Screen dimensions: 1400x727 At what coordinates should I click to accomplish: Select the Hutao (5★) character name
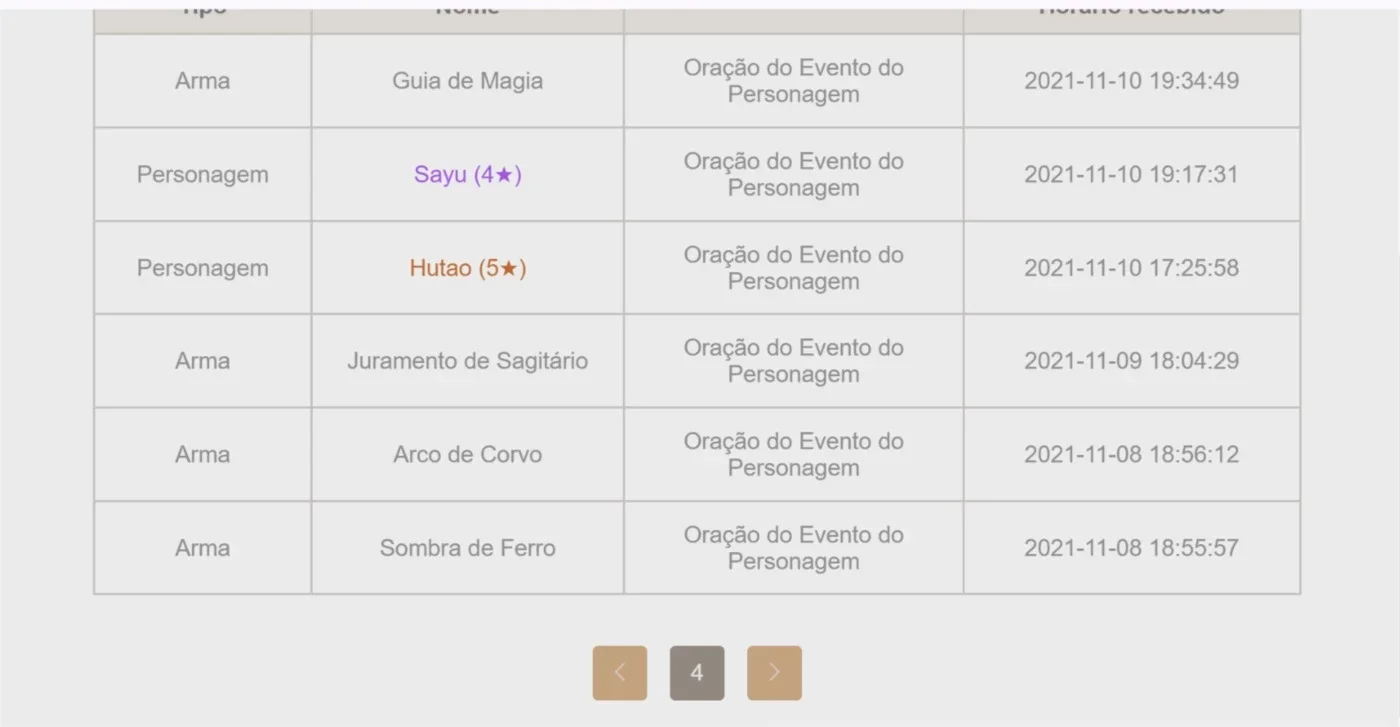[x=468, y=268]
